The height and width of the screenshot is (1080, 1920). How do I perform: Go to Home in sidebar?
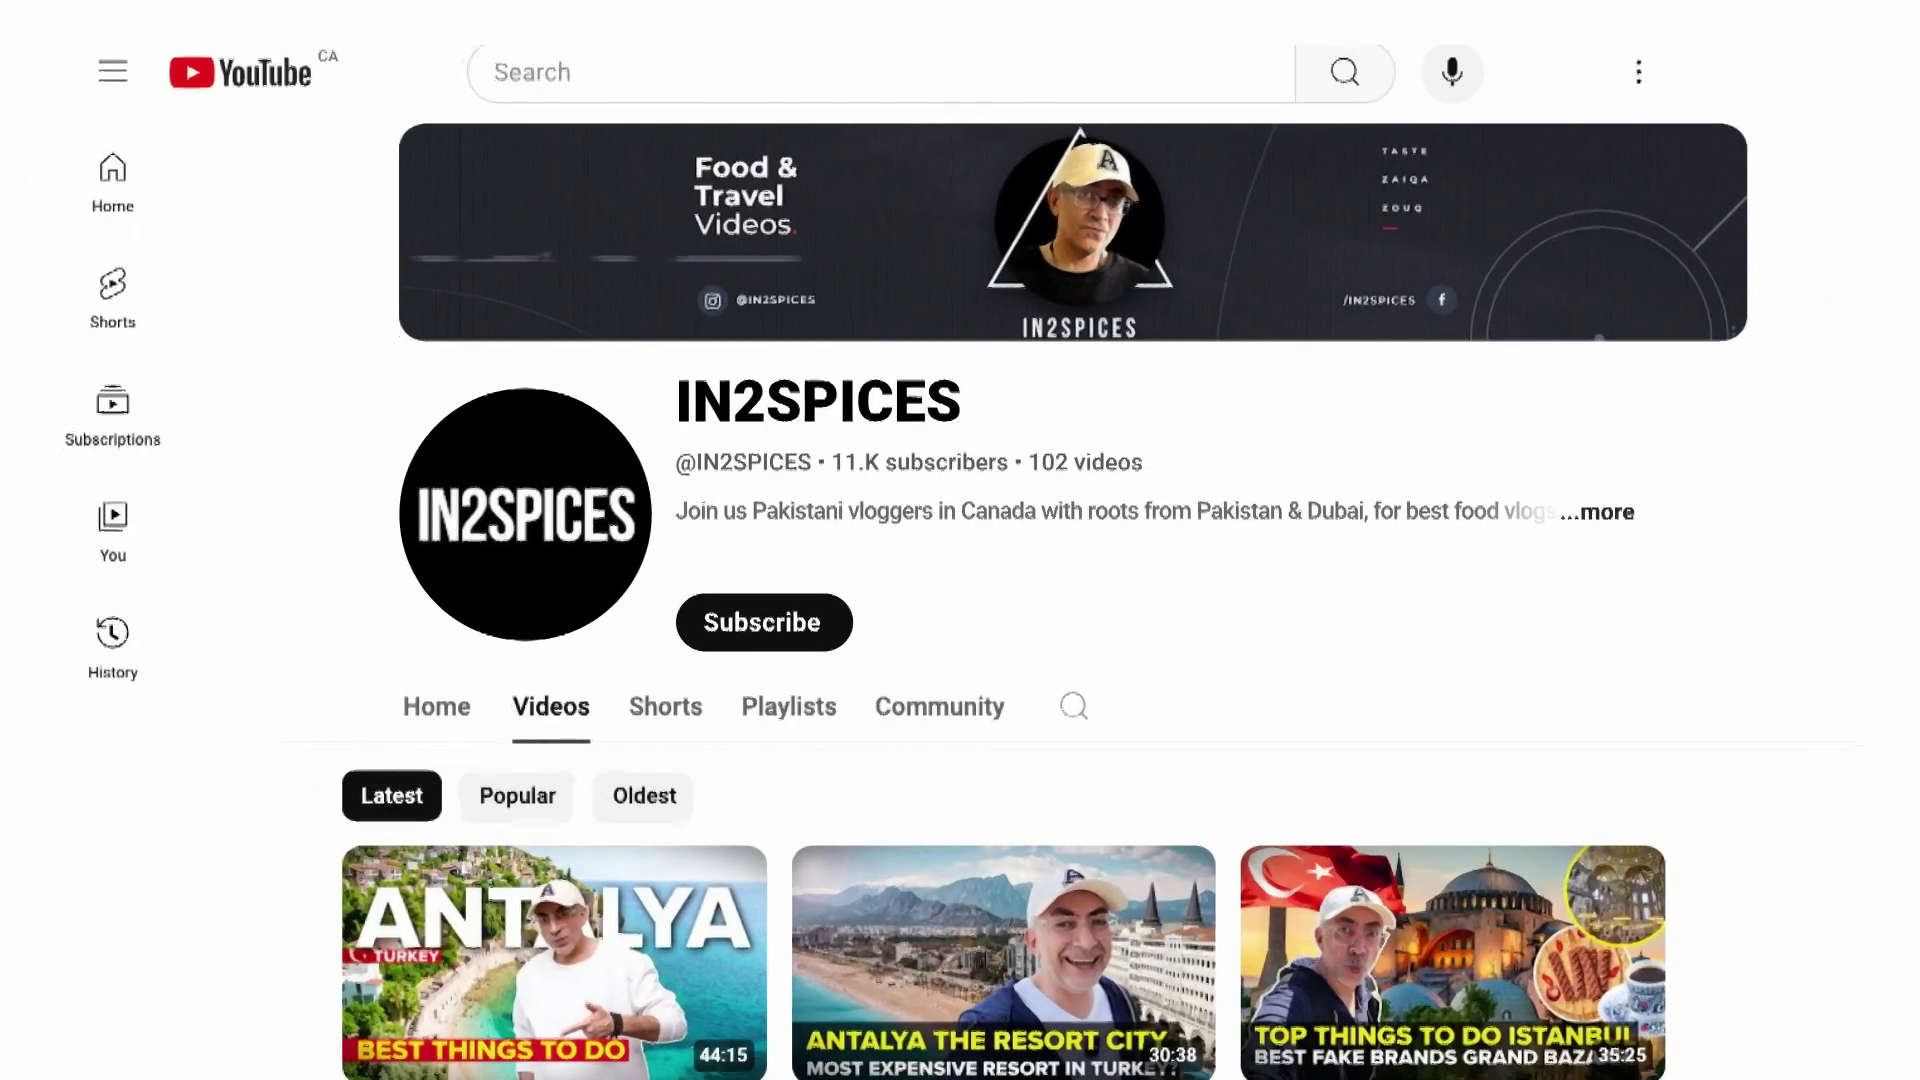[112, 182]
